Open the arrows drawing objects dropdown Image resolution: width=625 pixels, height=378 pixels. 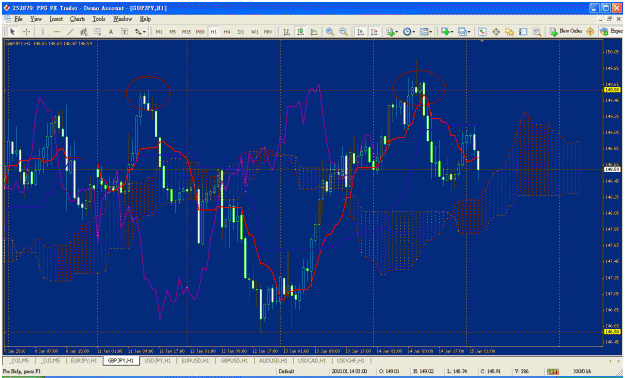tap(140, 32)
